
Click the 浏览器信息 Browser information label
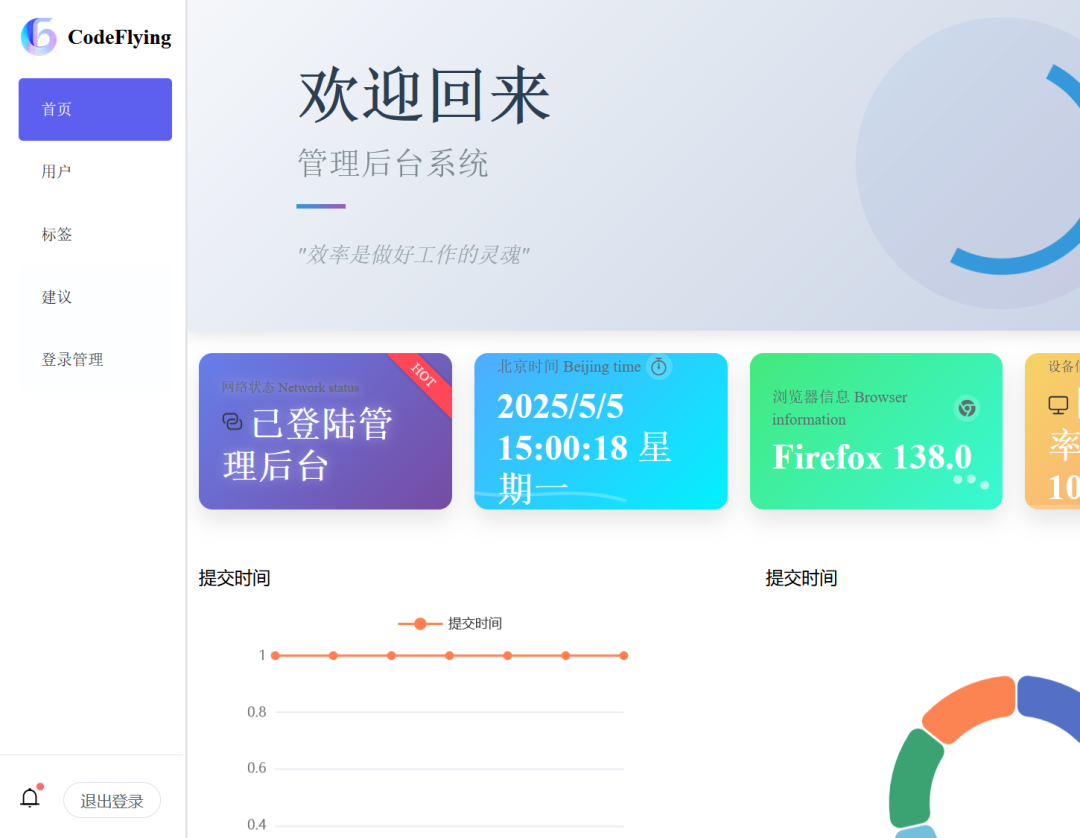[x=840, y=408]
